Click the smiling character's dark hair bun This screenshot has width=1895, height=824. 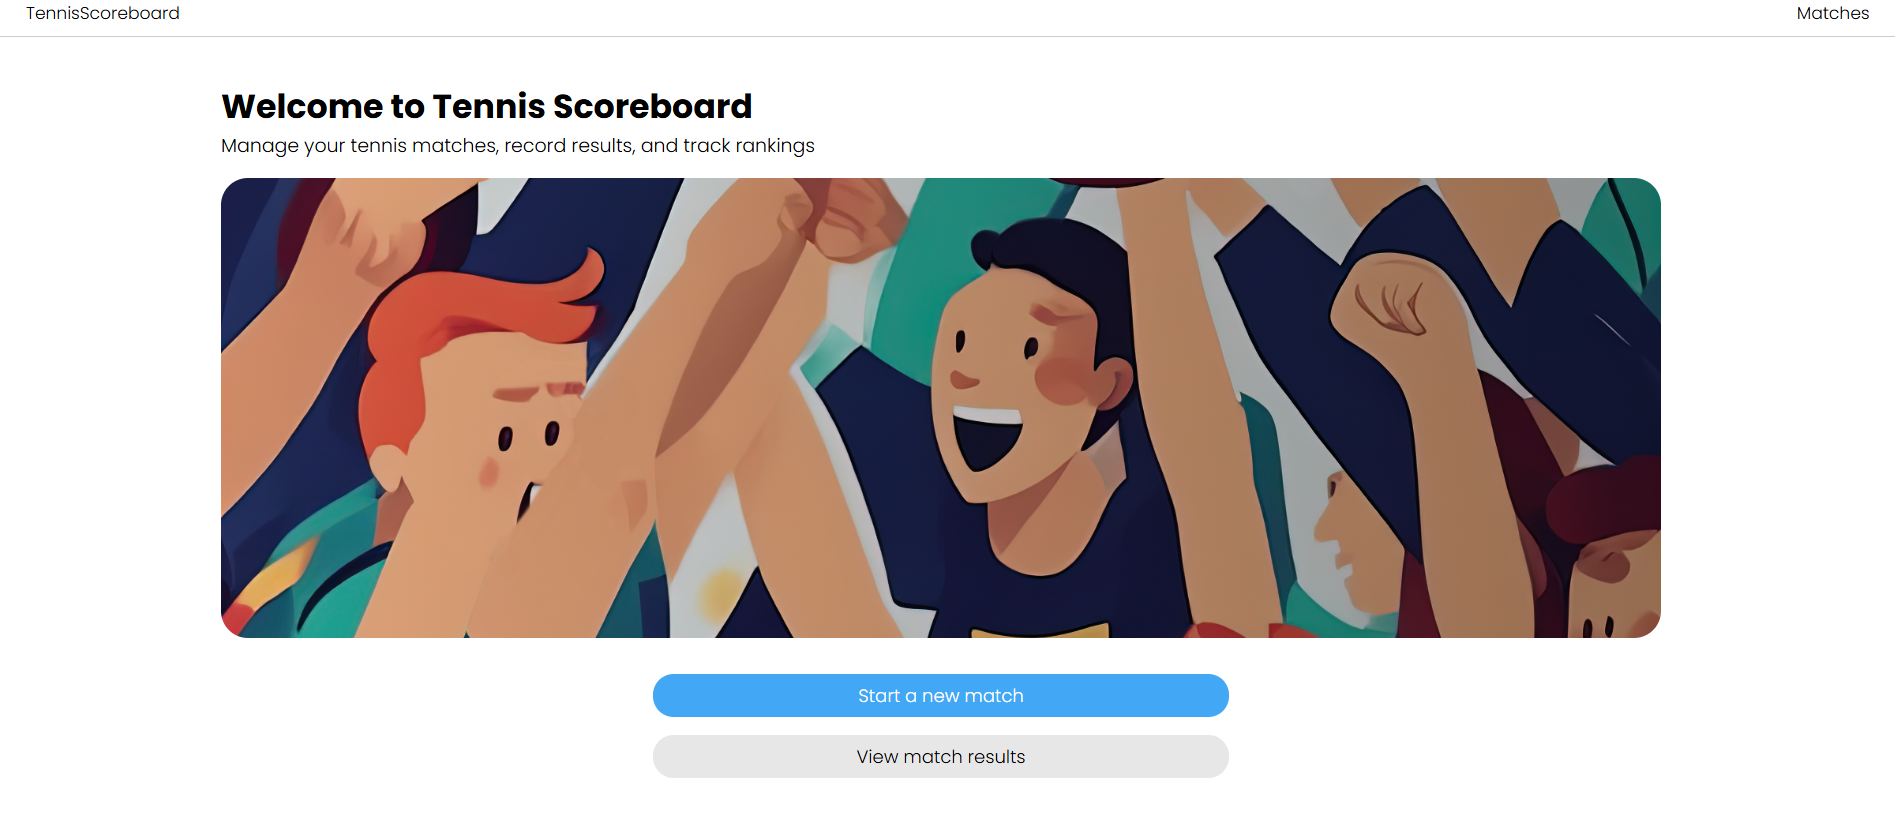(x=986, y=247)
